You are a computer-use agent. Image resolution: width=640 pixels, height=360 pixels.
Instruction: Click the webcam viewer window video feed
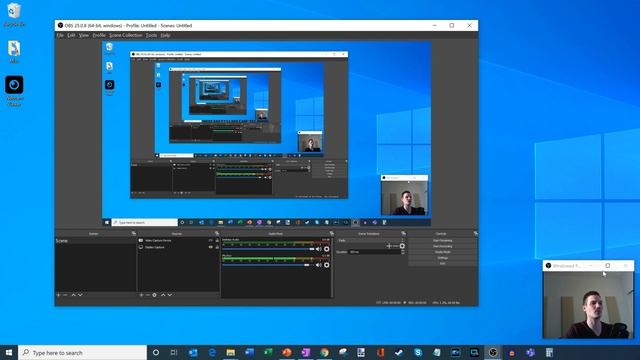point(588,304)
